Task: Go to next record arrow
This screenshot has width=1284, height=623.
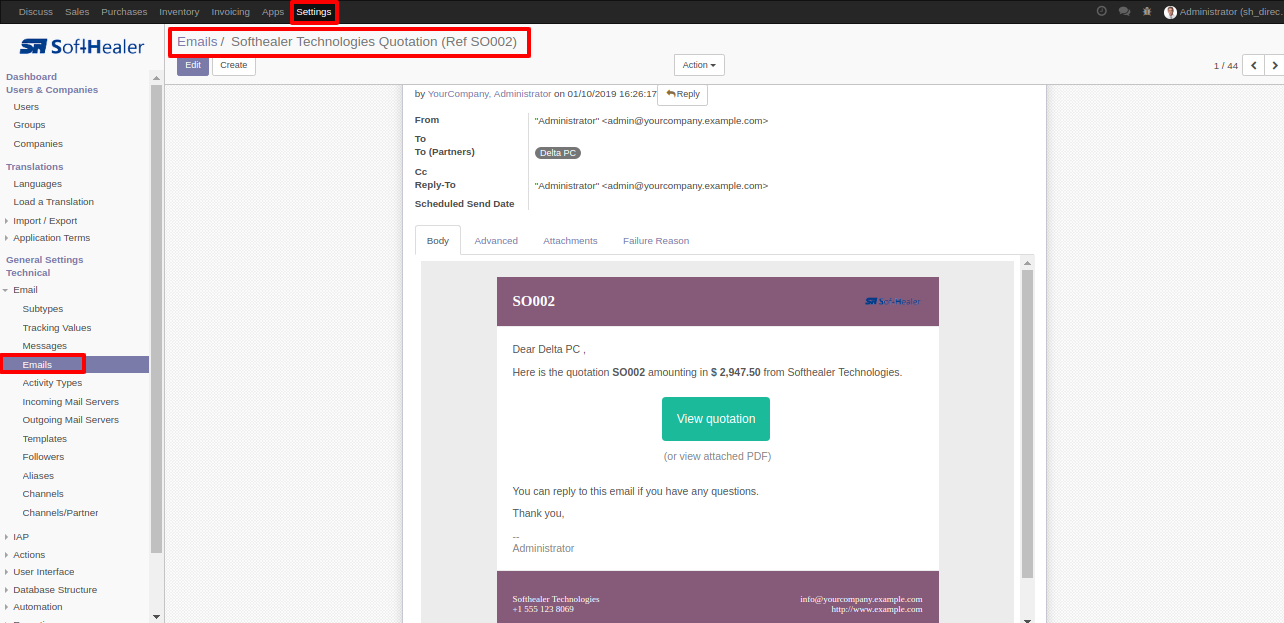Action: pos(1274,65)
